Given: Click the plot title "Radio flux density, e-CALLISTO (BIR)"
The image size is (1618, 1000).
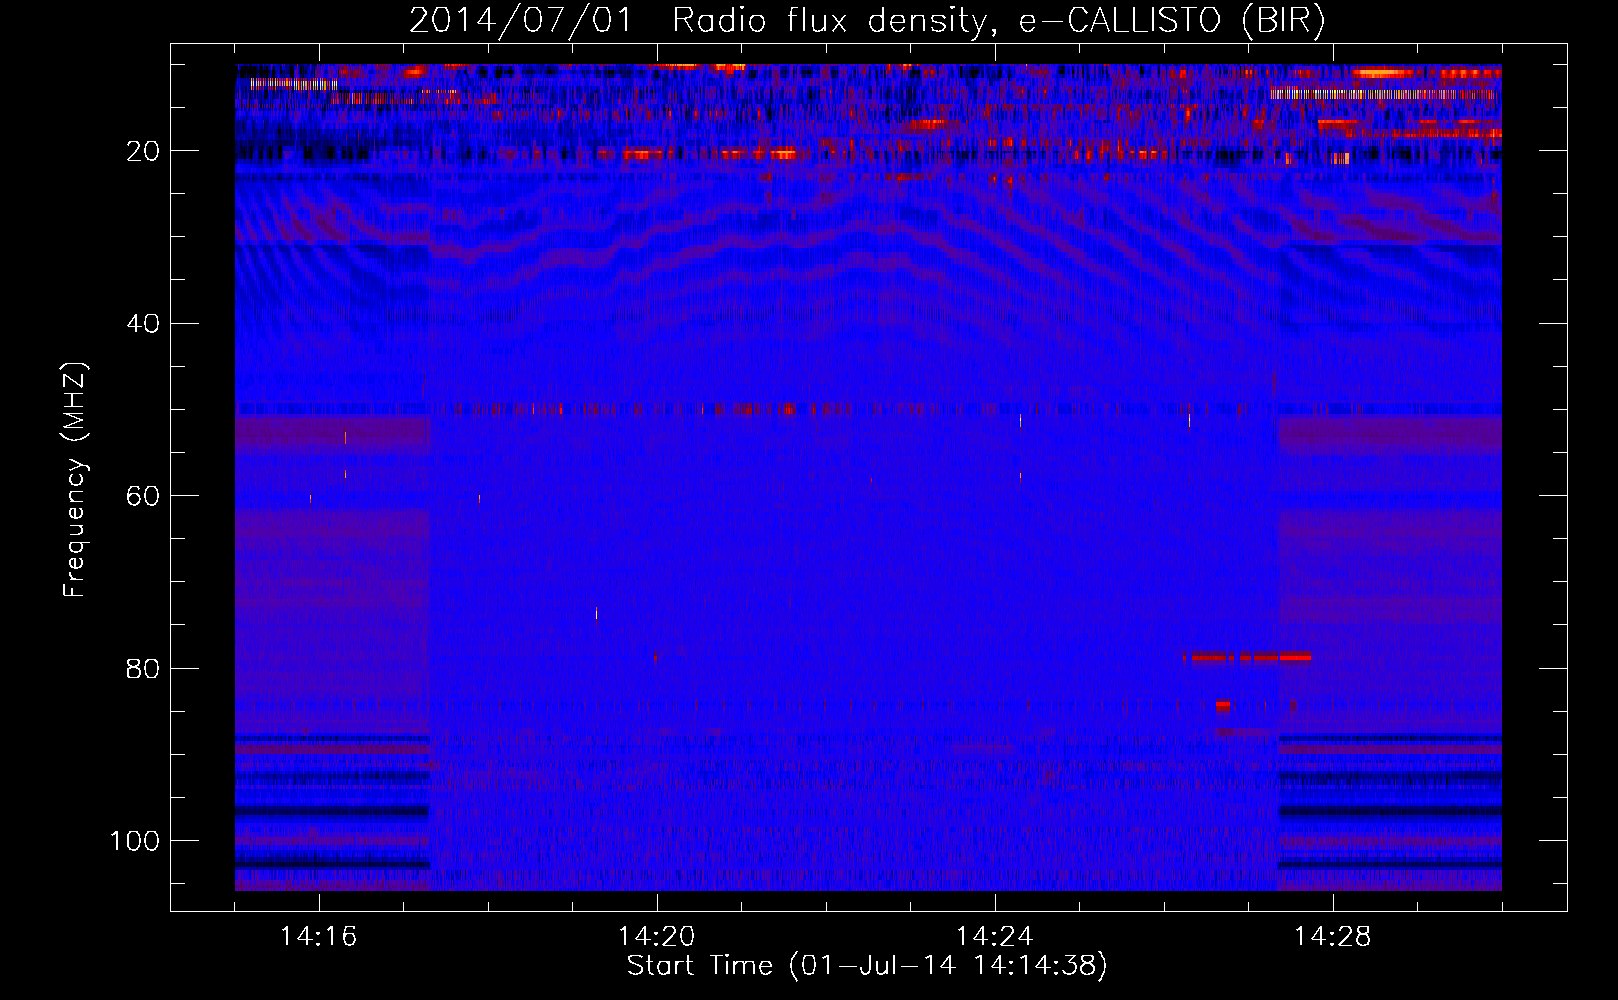Looking at the screenshot, I should 998,20.
